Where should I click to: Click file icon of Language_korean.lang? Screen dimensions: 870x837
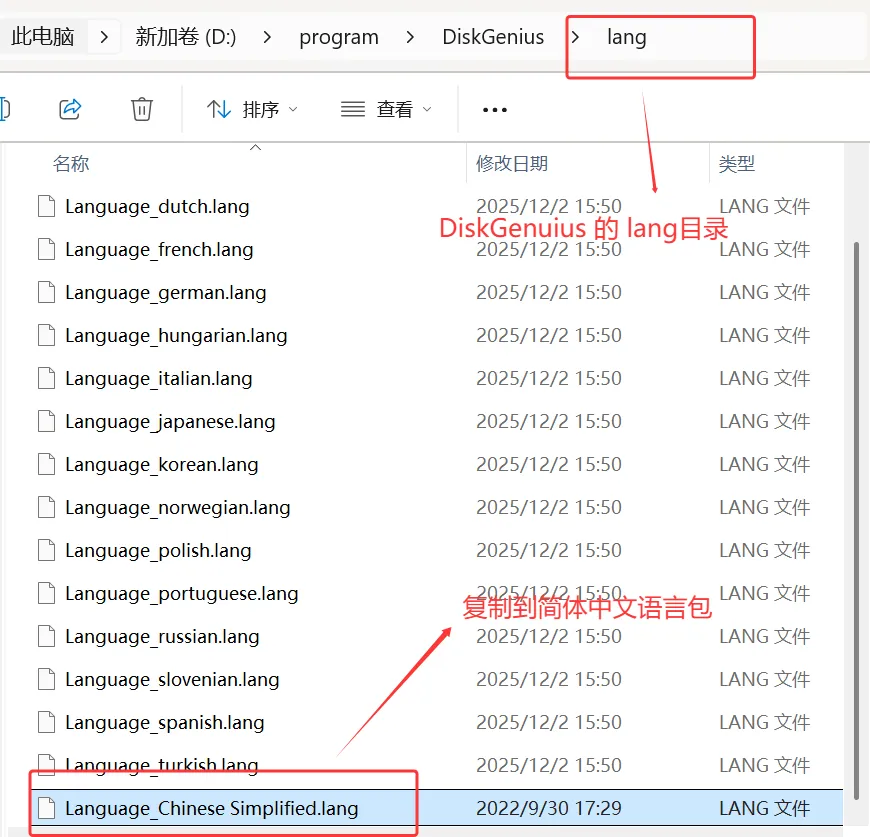coord(47,464)
